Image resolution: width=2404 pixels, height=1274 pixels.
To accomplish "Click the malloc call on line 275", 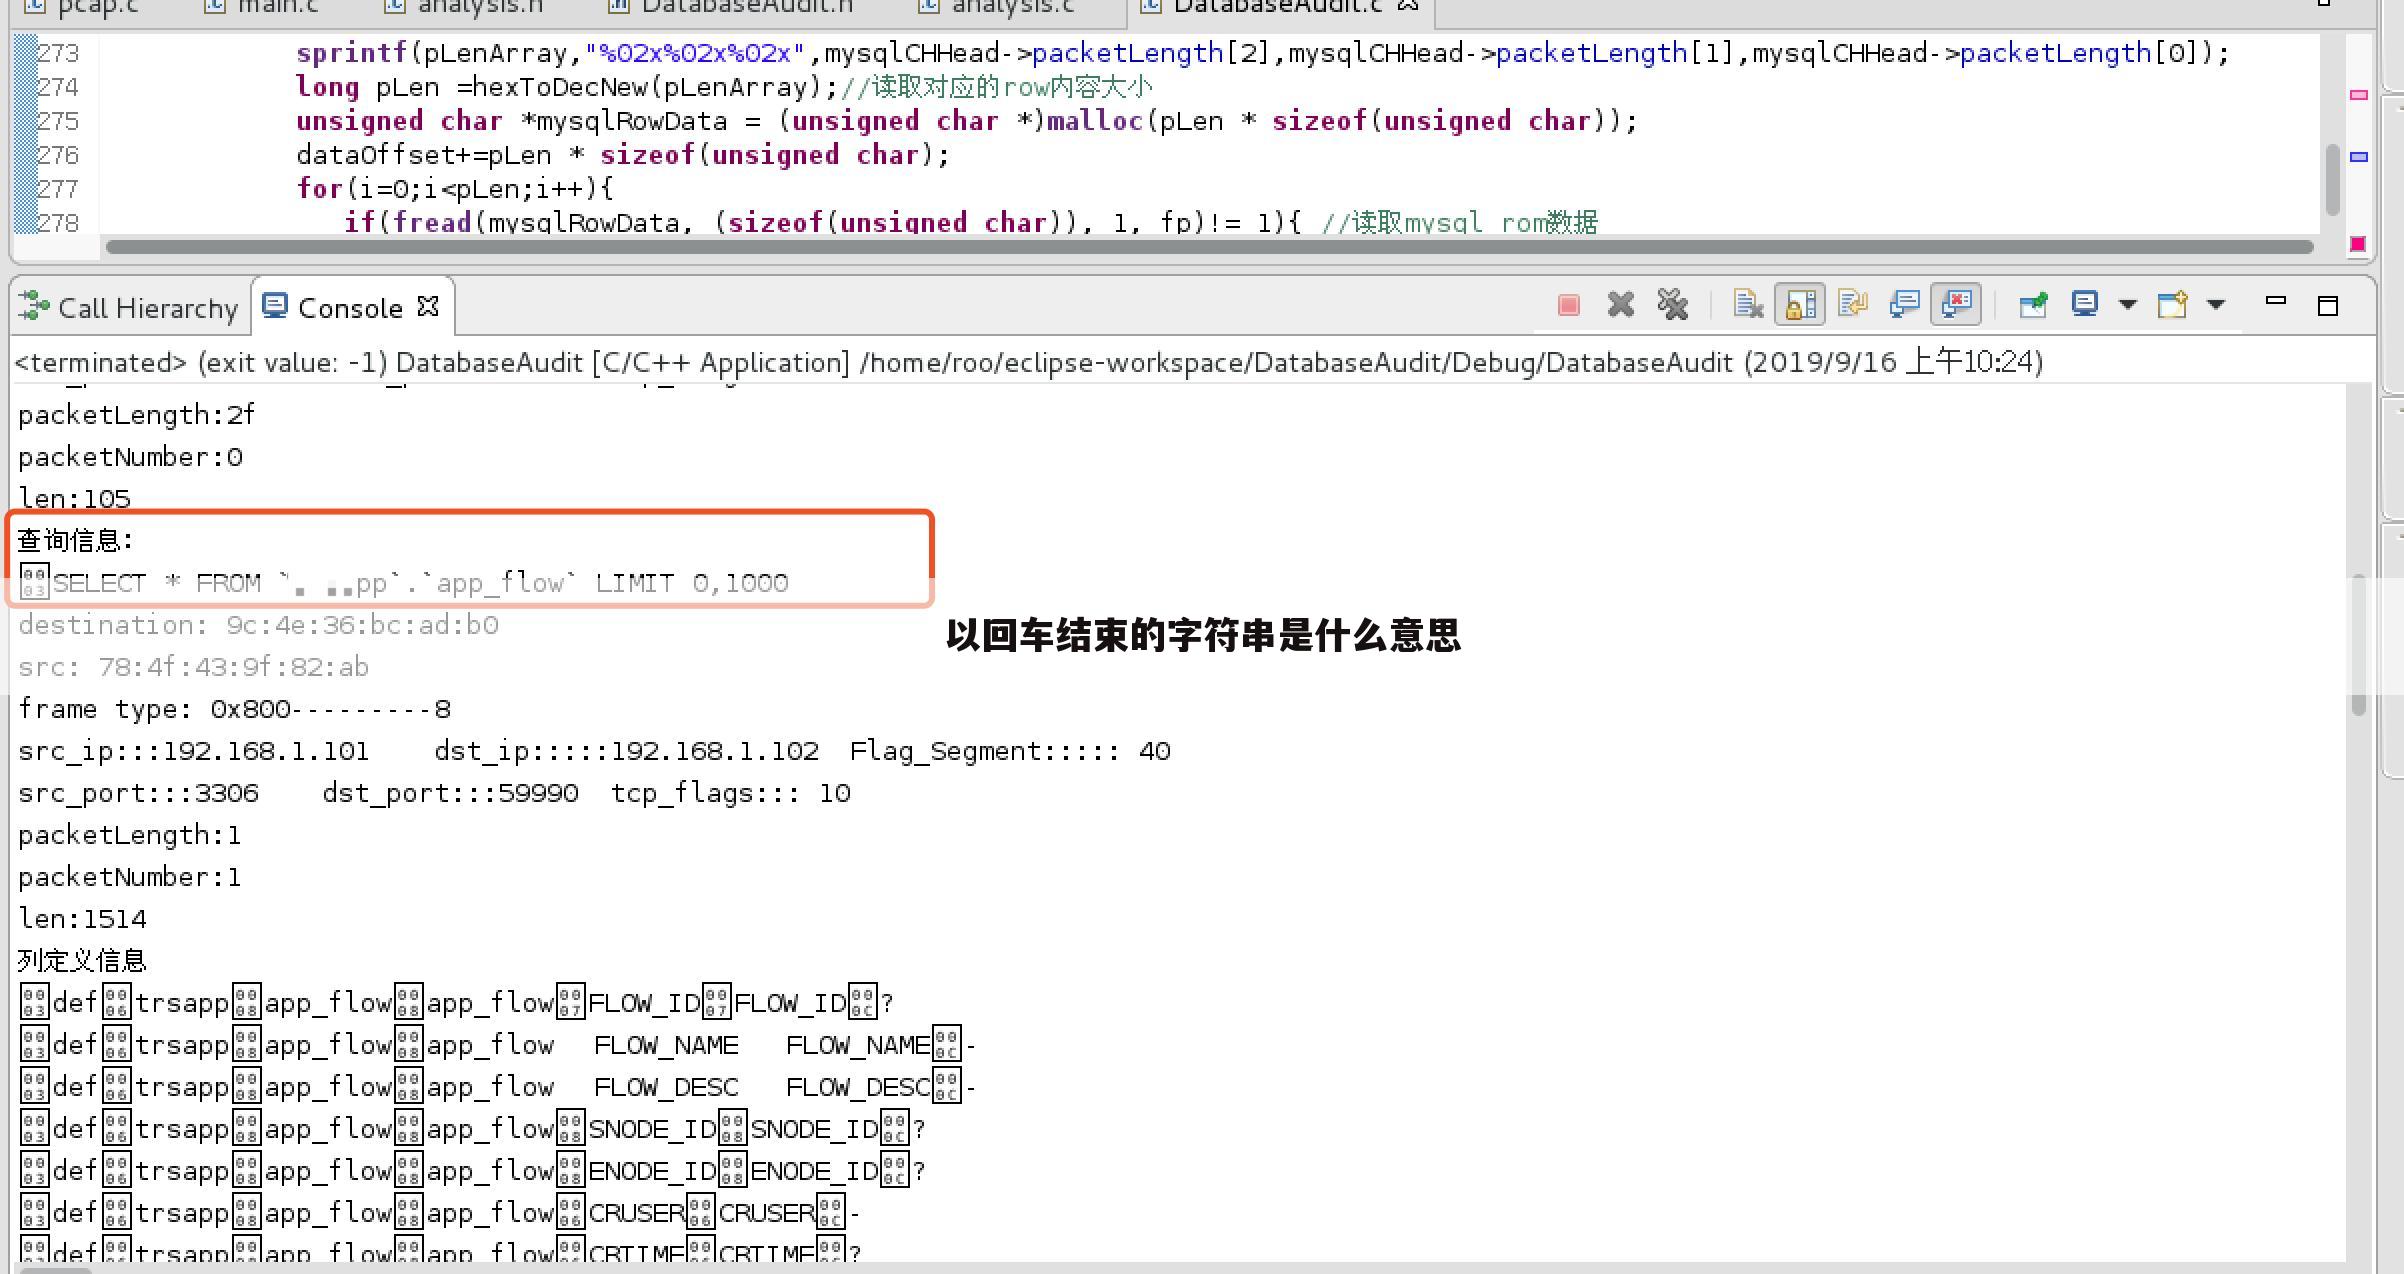I will coord(1094,121).
